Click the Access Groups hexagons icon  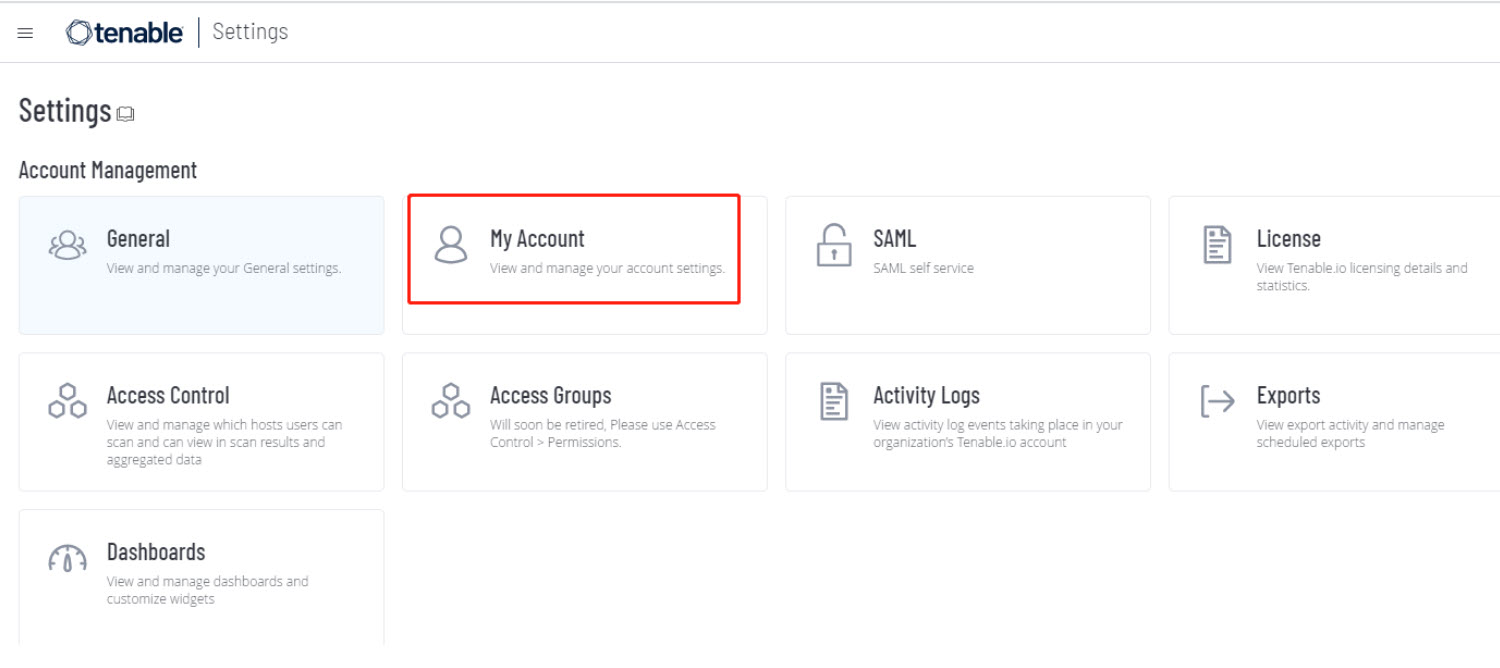coord(451,401)
